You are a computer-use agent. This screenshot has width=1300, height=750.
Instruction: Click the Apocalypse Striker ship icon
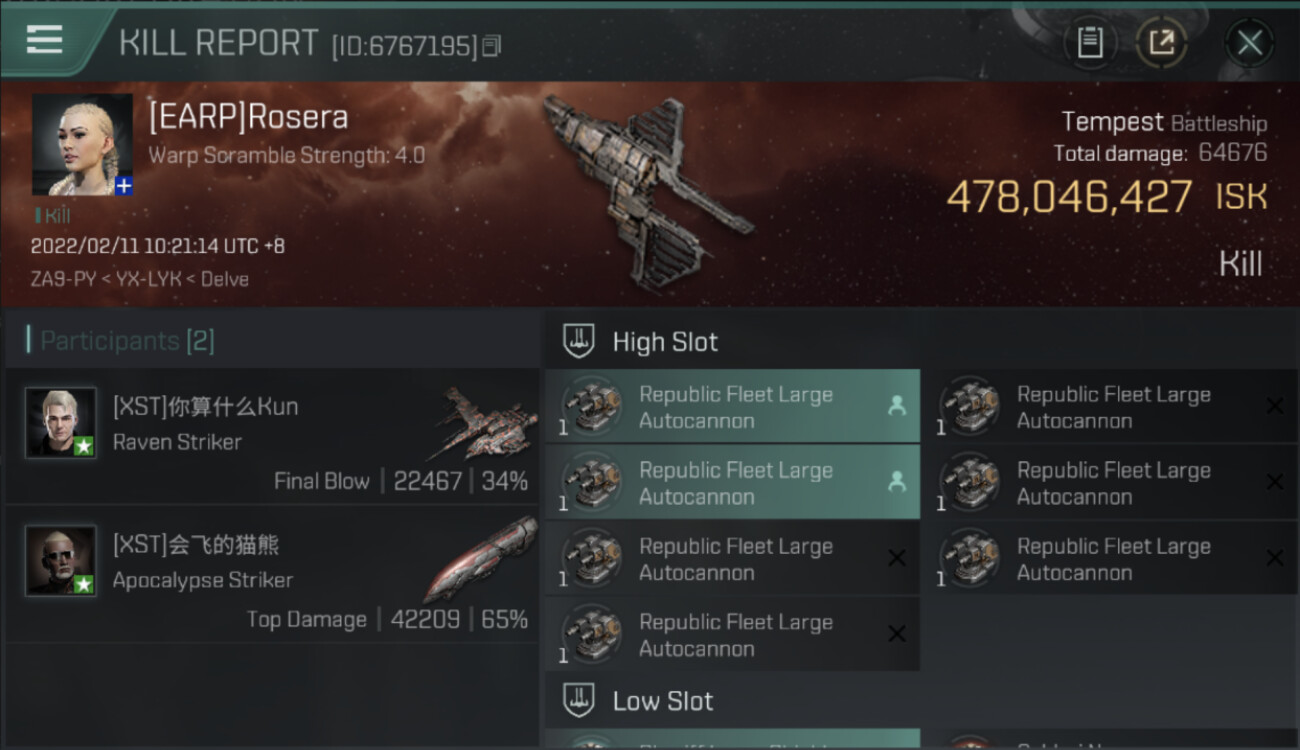(x=482, y=557)
